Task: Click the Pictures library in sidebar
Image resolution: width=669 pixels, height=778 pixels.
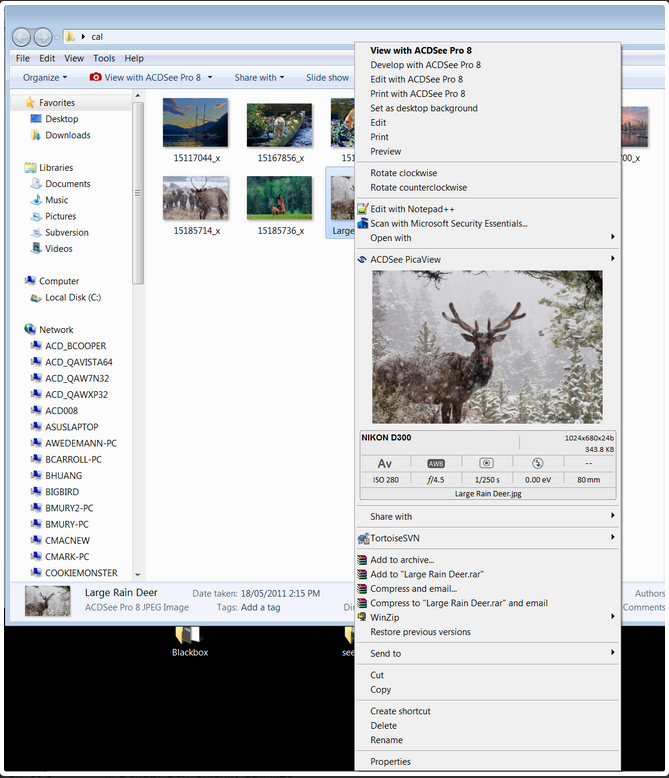Action: 60,216
